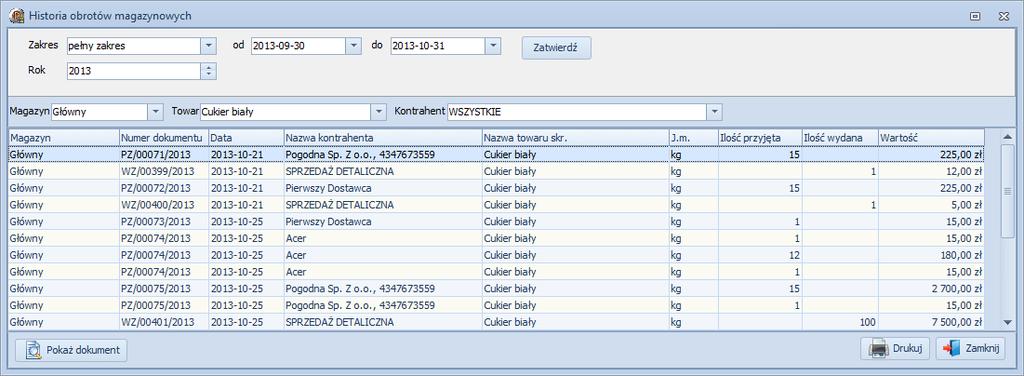Open the 'do' date picker dropdown
The width and height of the screenshot is (1024, 376).
[x=493, y=46]
